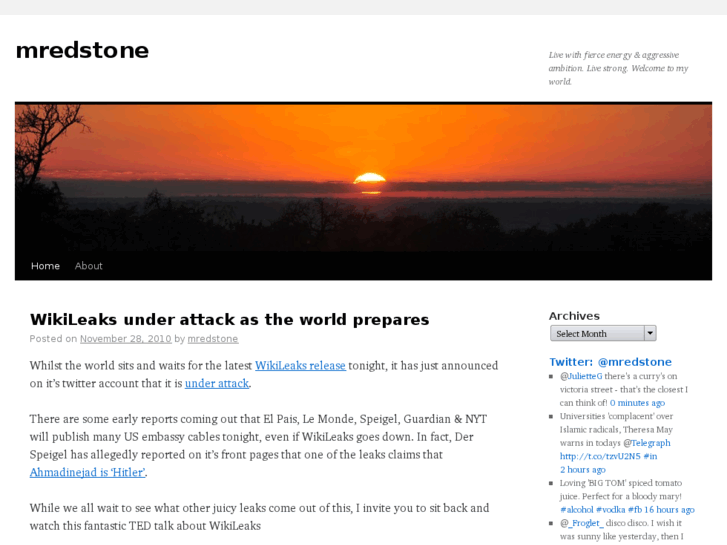Open the 0 minutes ago tweet link
727x545 pixels.
(638, 403)
